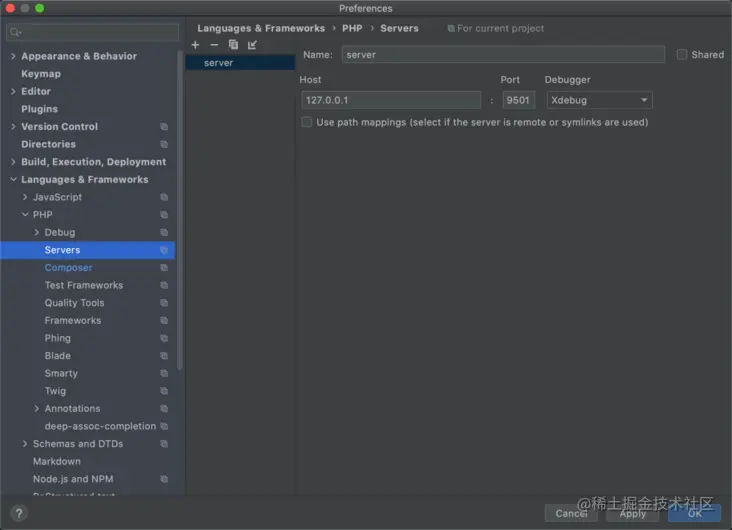
Task: Click project-level icon next to Blade
Action: (x=164, y=356)
